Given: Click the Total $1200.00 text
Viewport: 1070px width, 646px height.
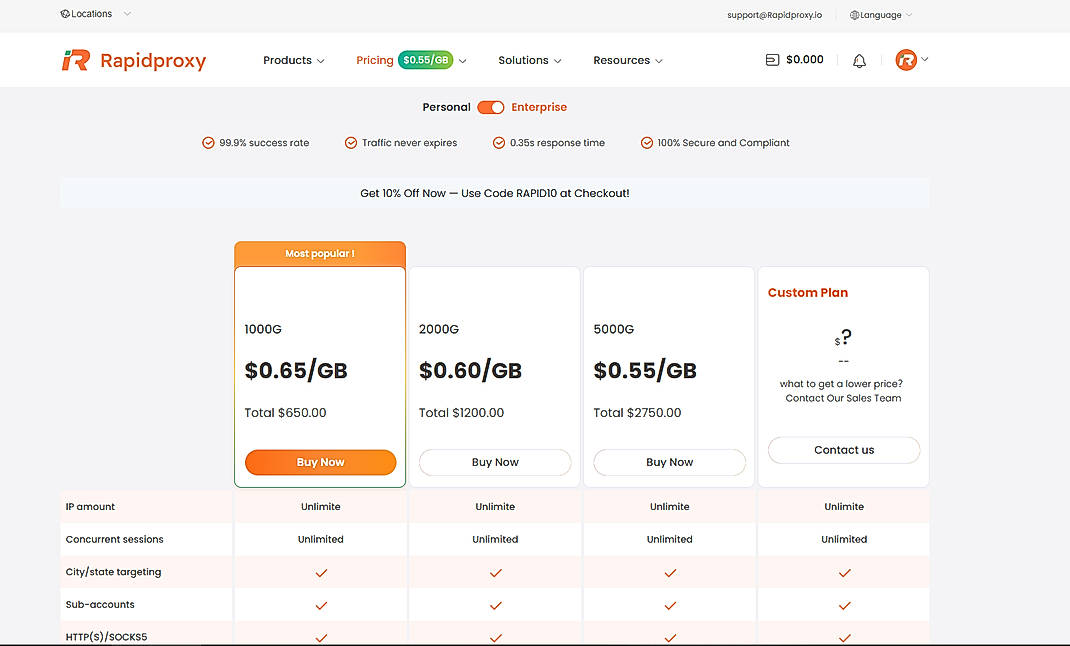Looking at the screenshot, I should 461,413.
